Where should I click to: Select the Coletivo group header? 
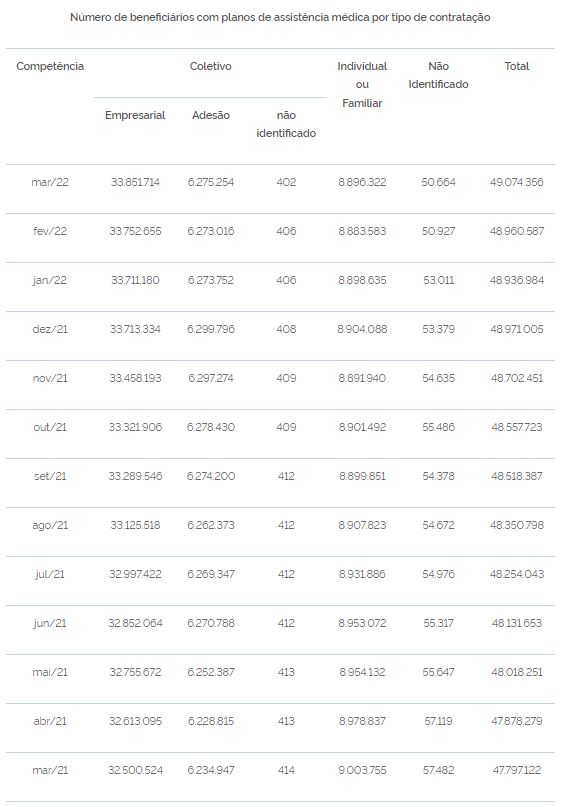pyautogui.click(x=210, y=66)
